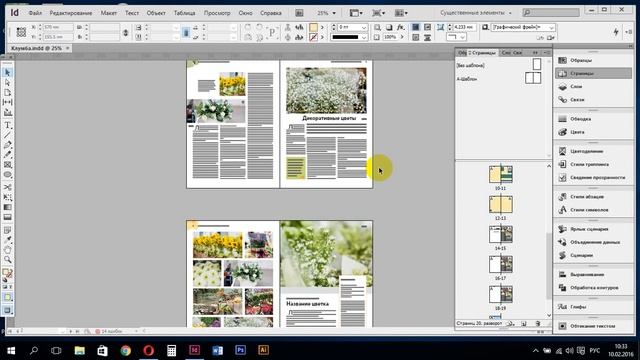Screen dimensions: 640x360
Task: Select the A-Шаблон master page thumbnail
Action: 533,78
